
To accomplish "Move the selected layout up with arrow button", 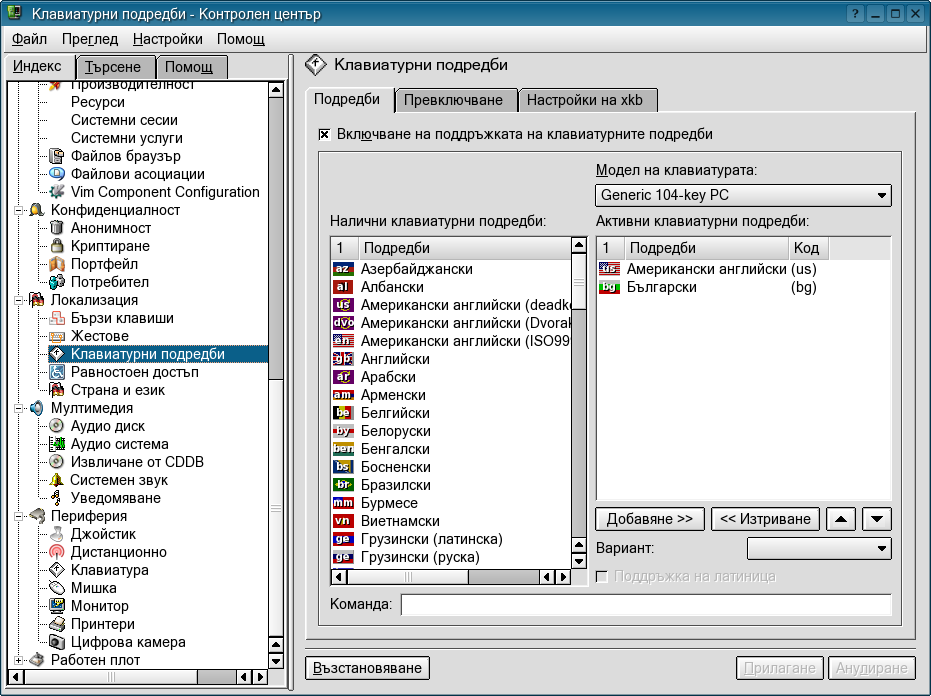I will pyautogui.click(x=843, y=519).
